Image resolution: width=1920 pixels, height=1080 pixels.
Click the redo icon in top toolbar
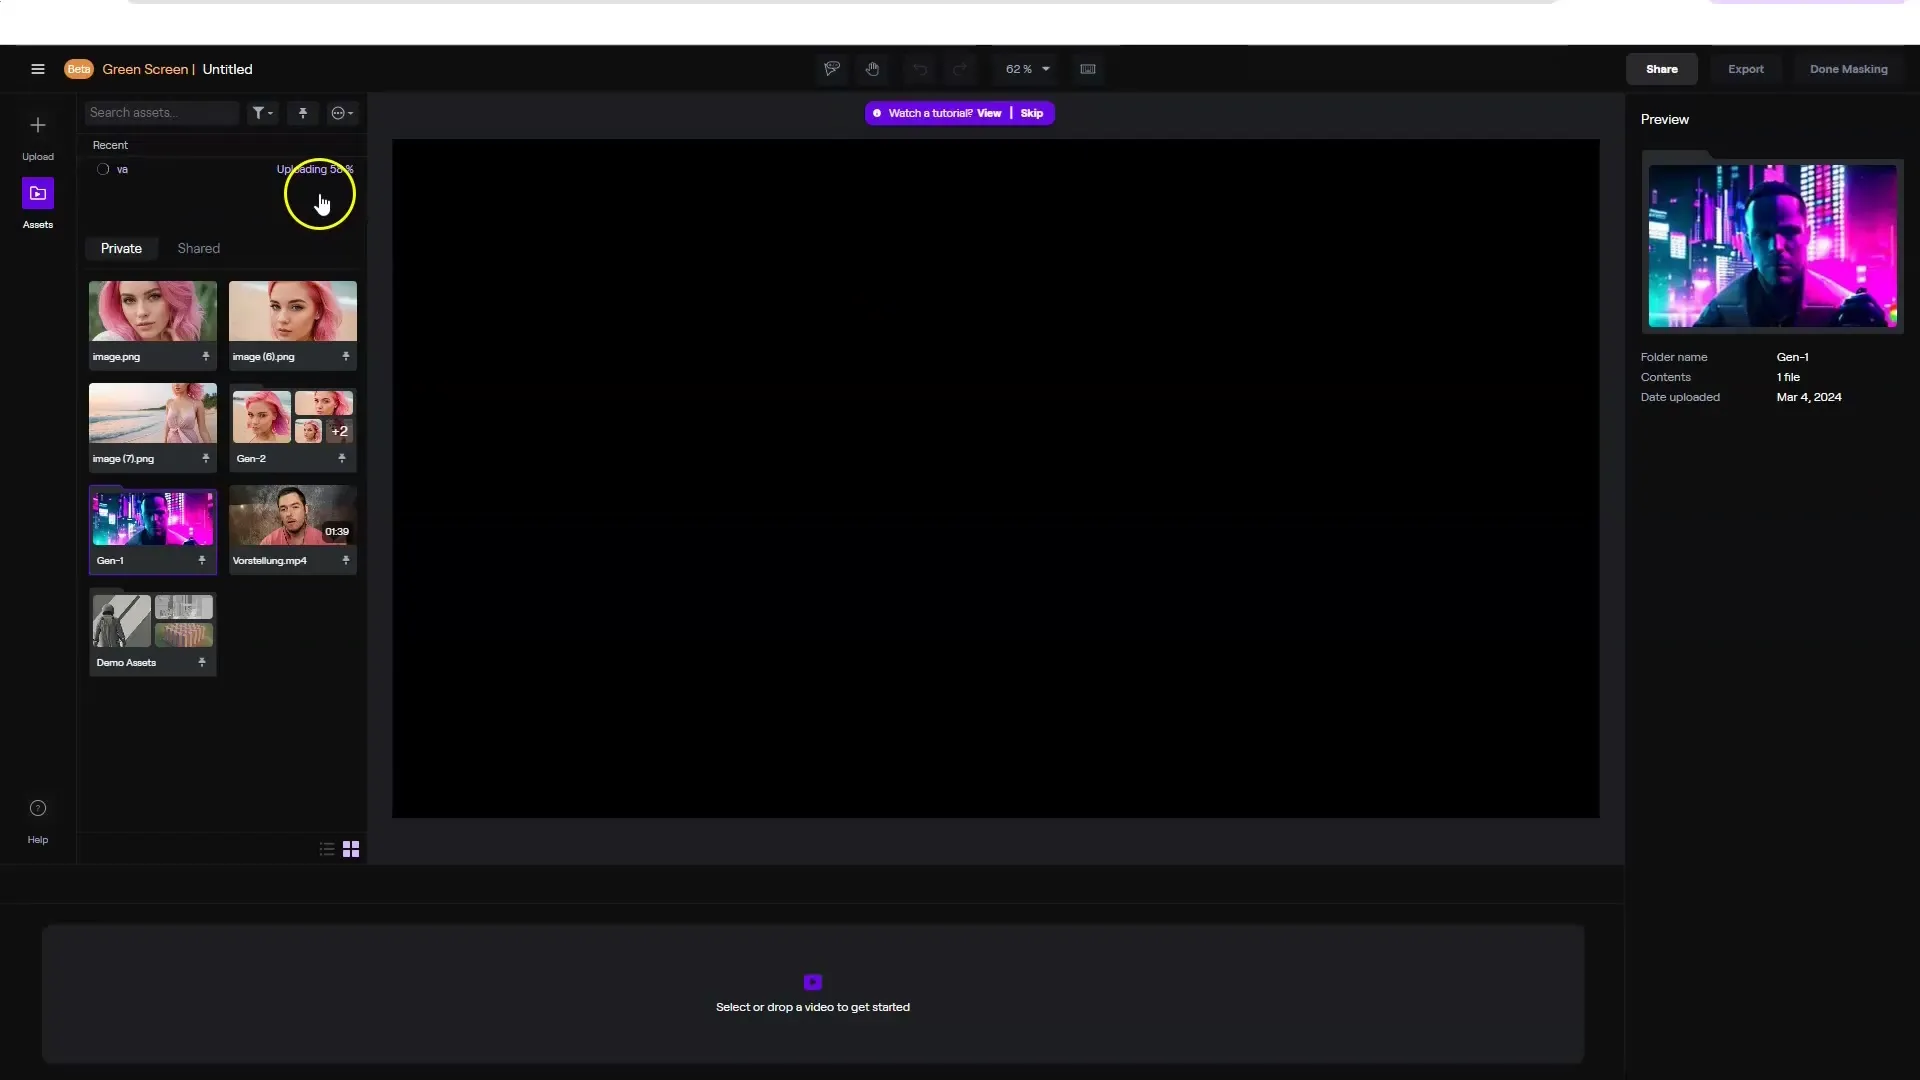[x=959, y=69]
